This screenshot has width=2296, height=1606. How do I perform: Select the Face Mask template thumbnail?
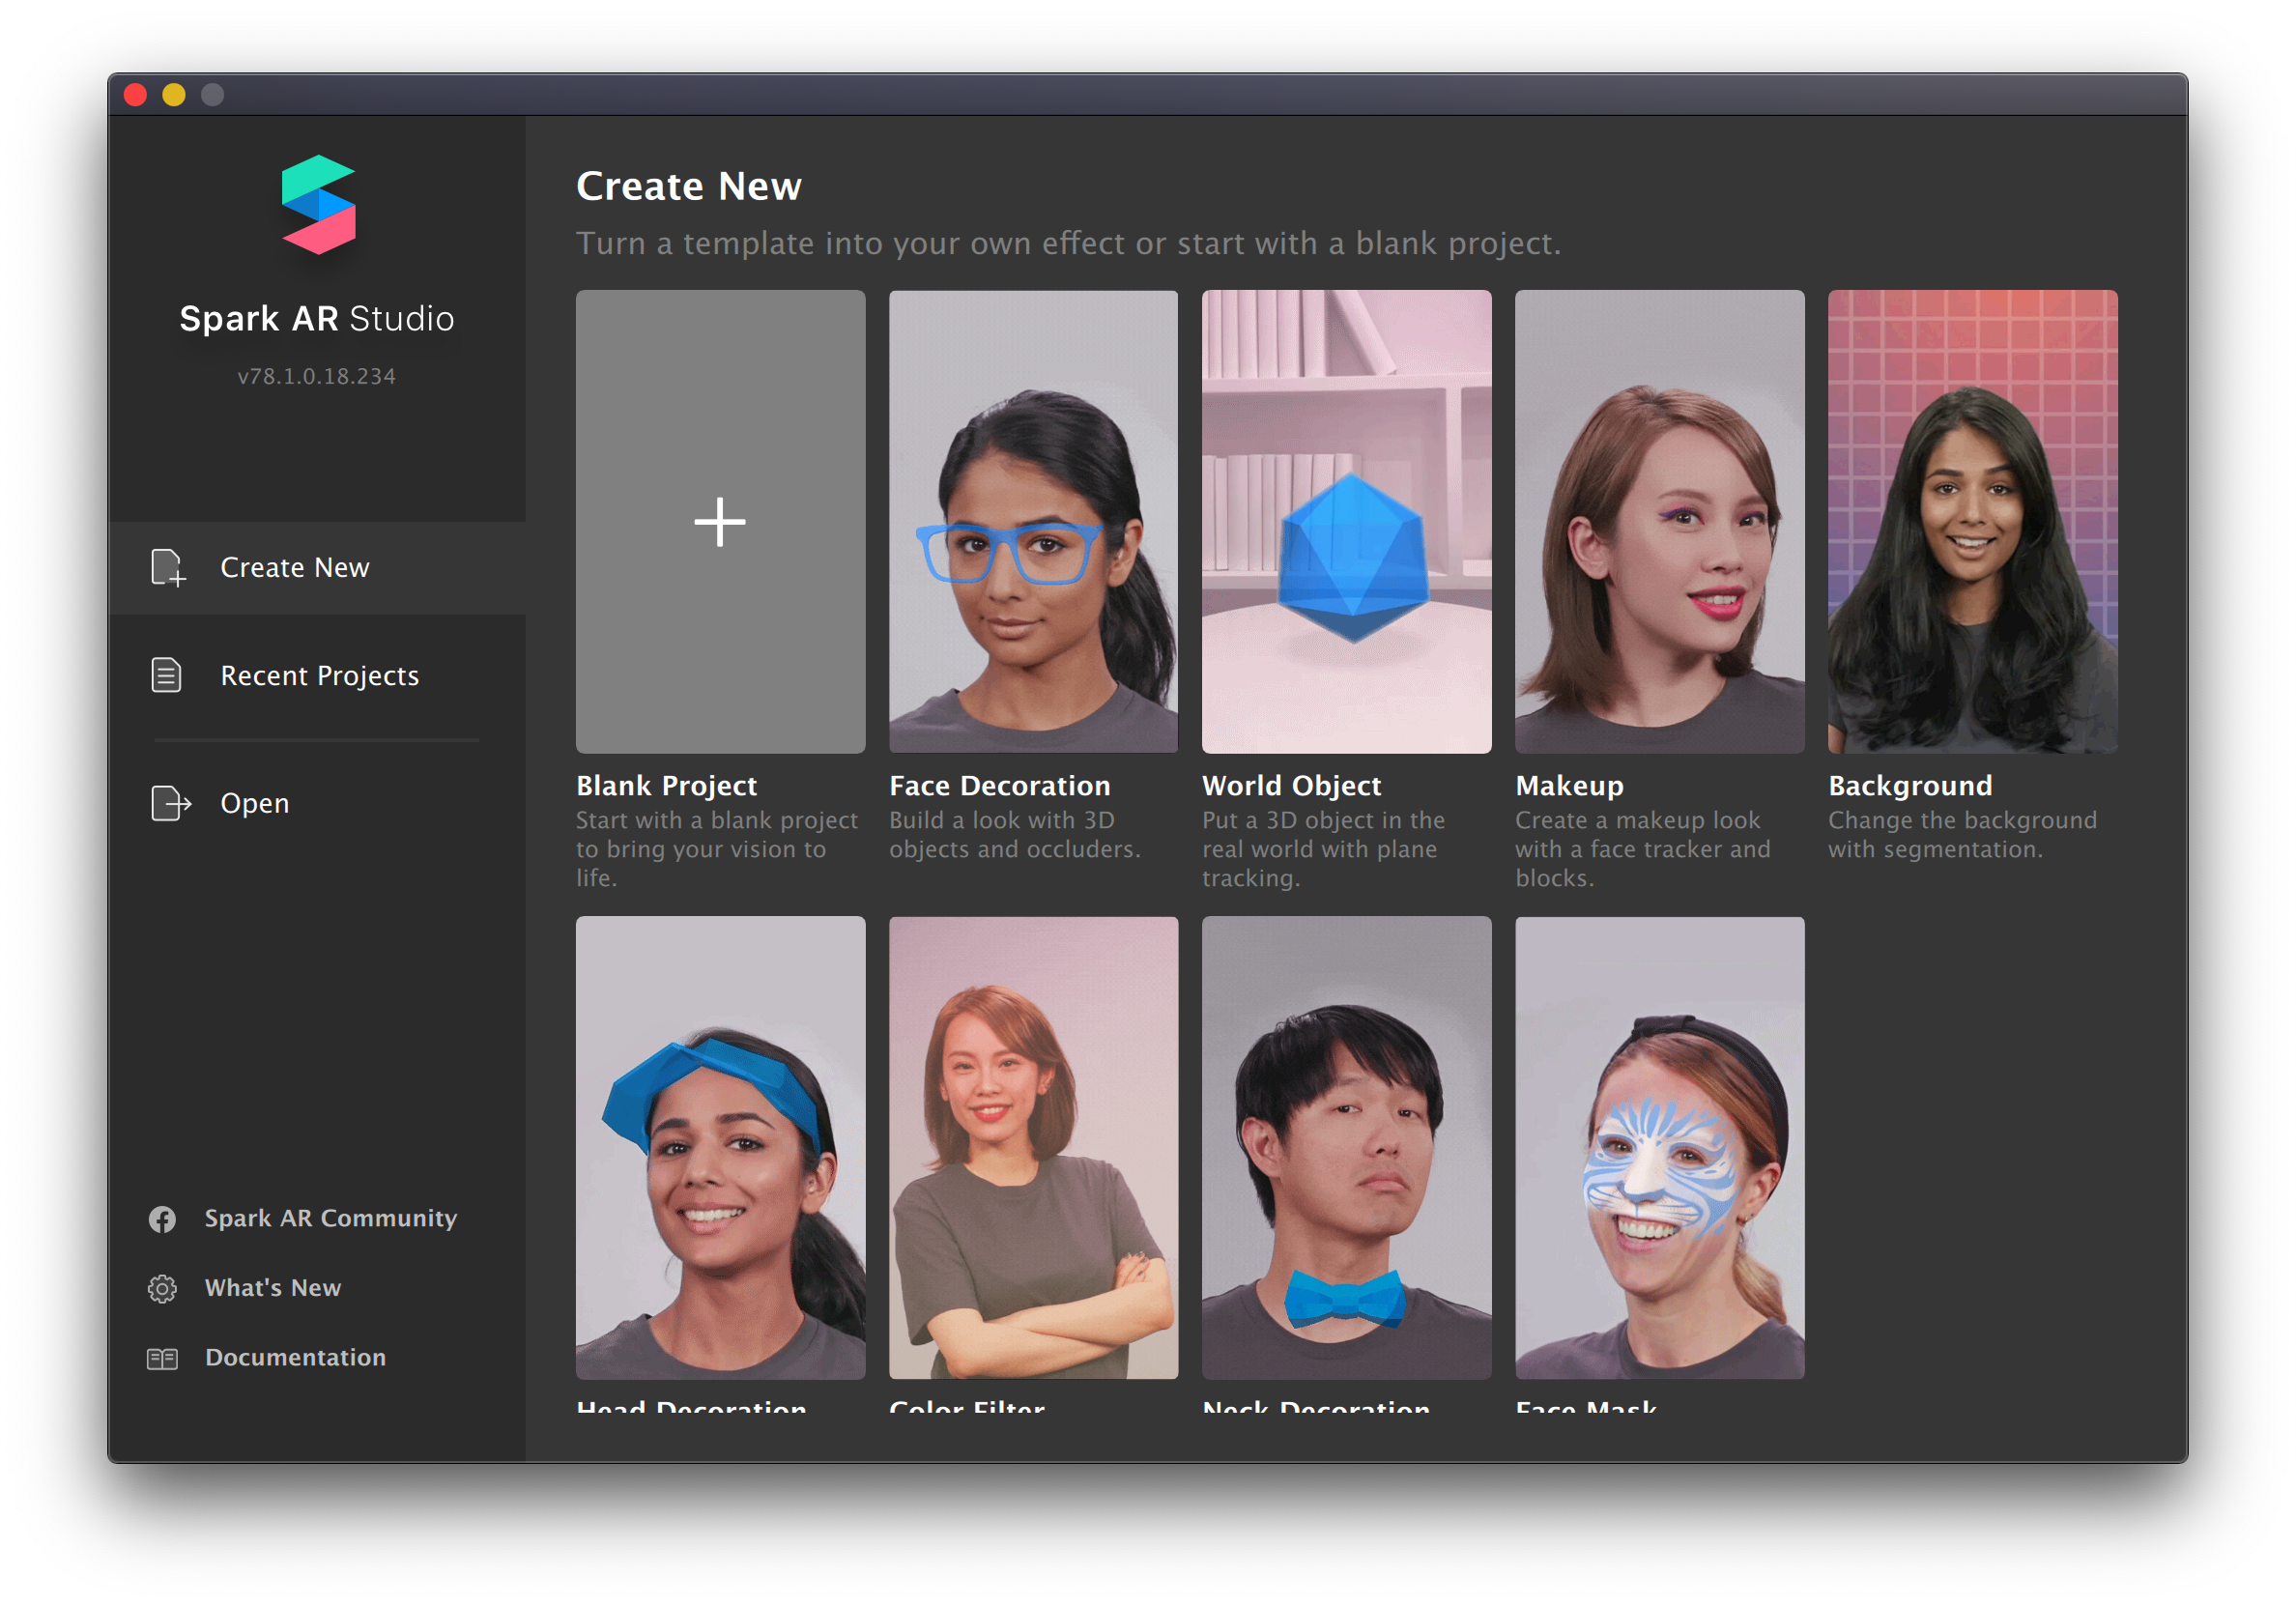pos(1659,1147)
